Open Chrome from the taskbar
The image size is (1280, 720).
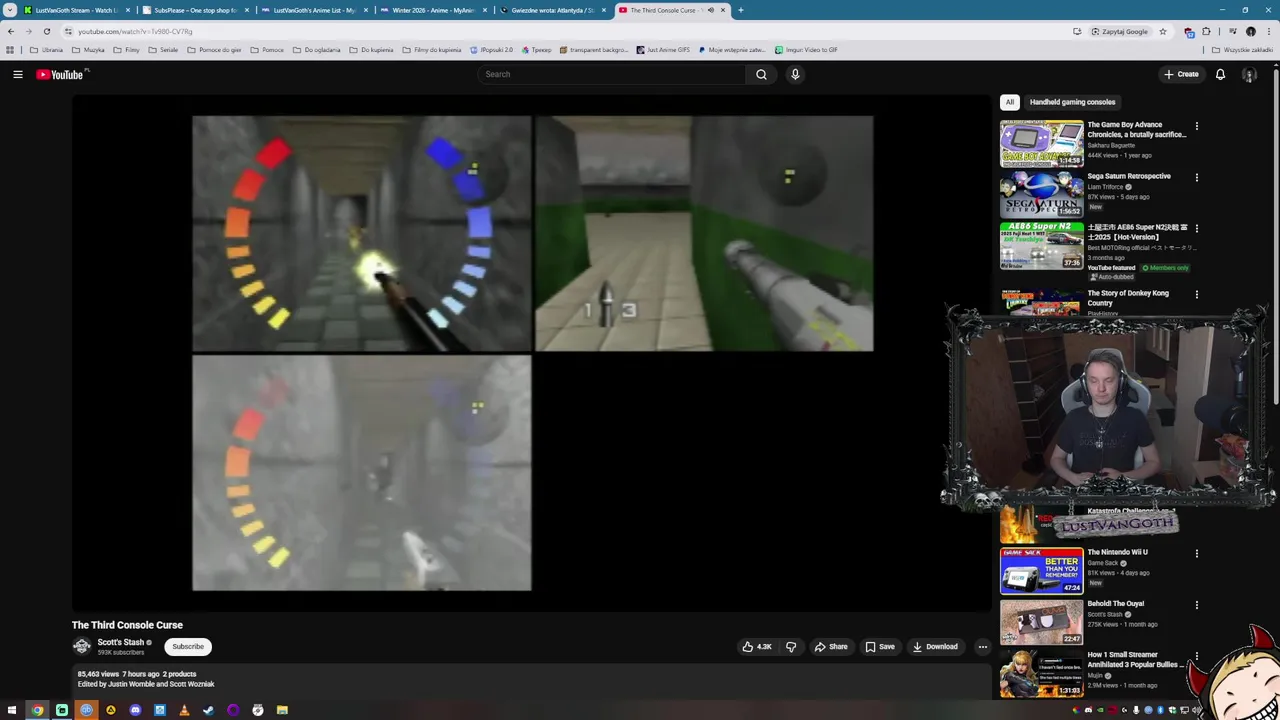click(x=37, y=710)
